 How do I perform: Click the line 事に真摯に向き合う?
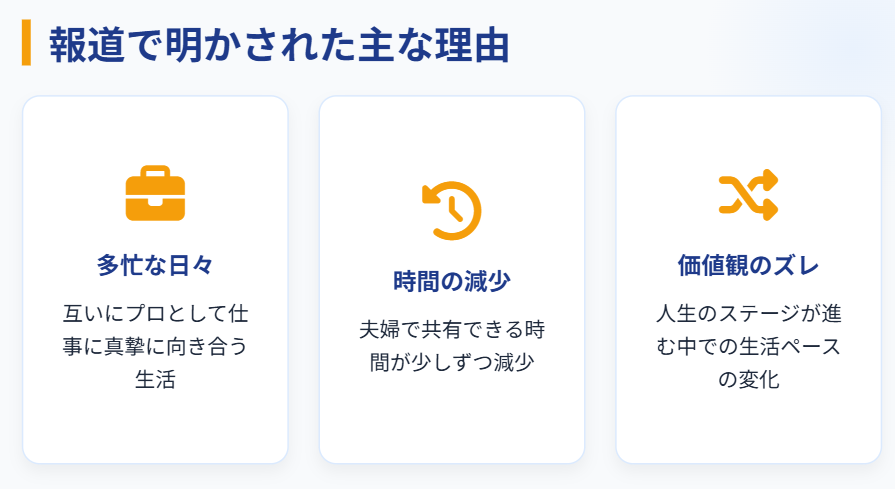pyautogui.click(x=155, y=346)
